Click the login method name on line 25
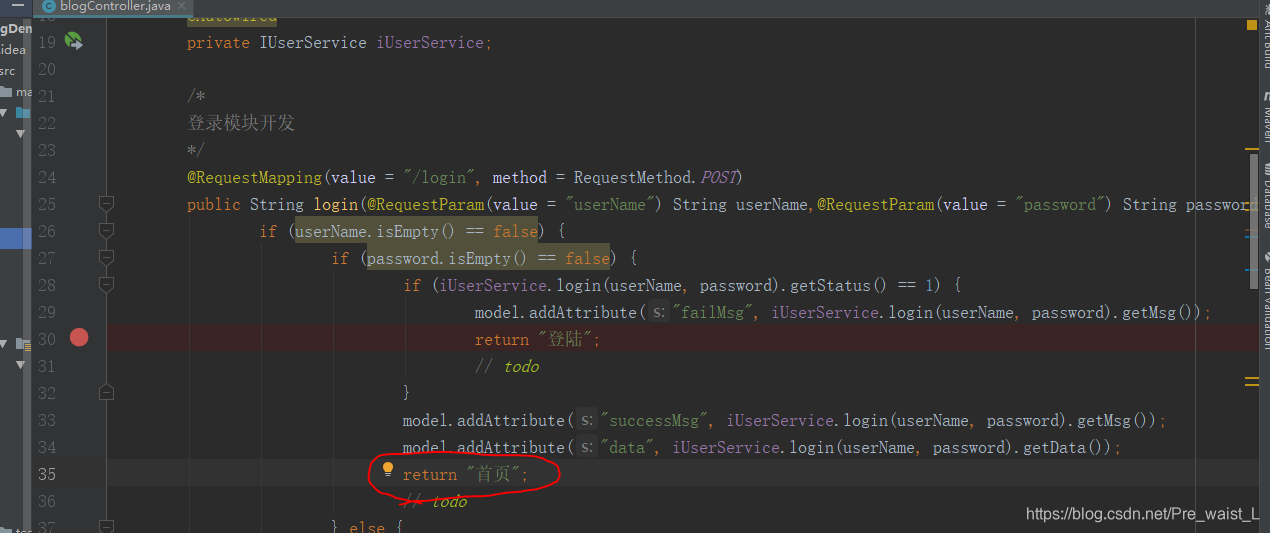 click(335, 204)
